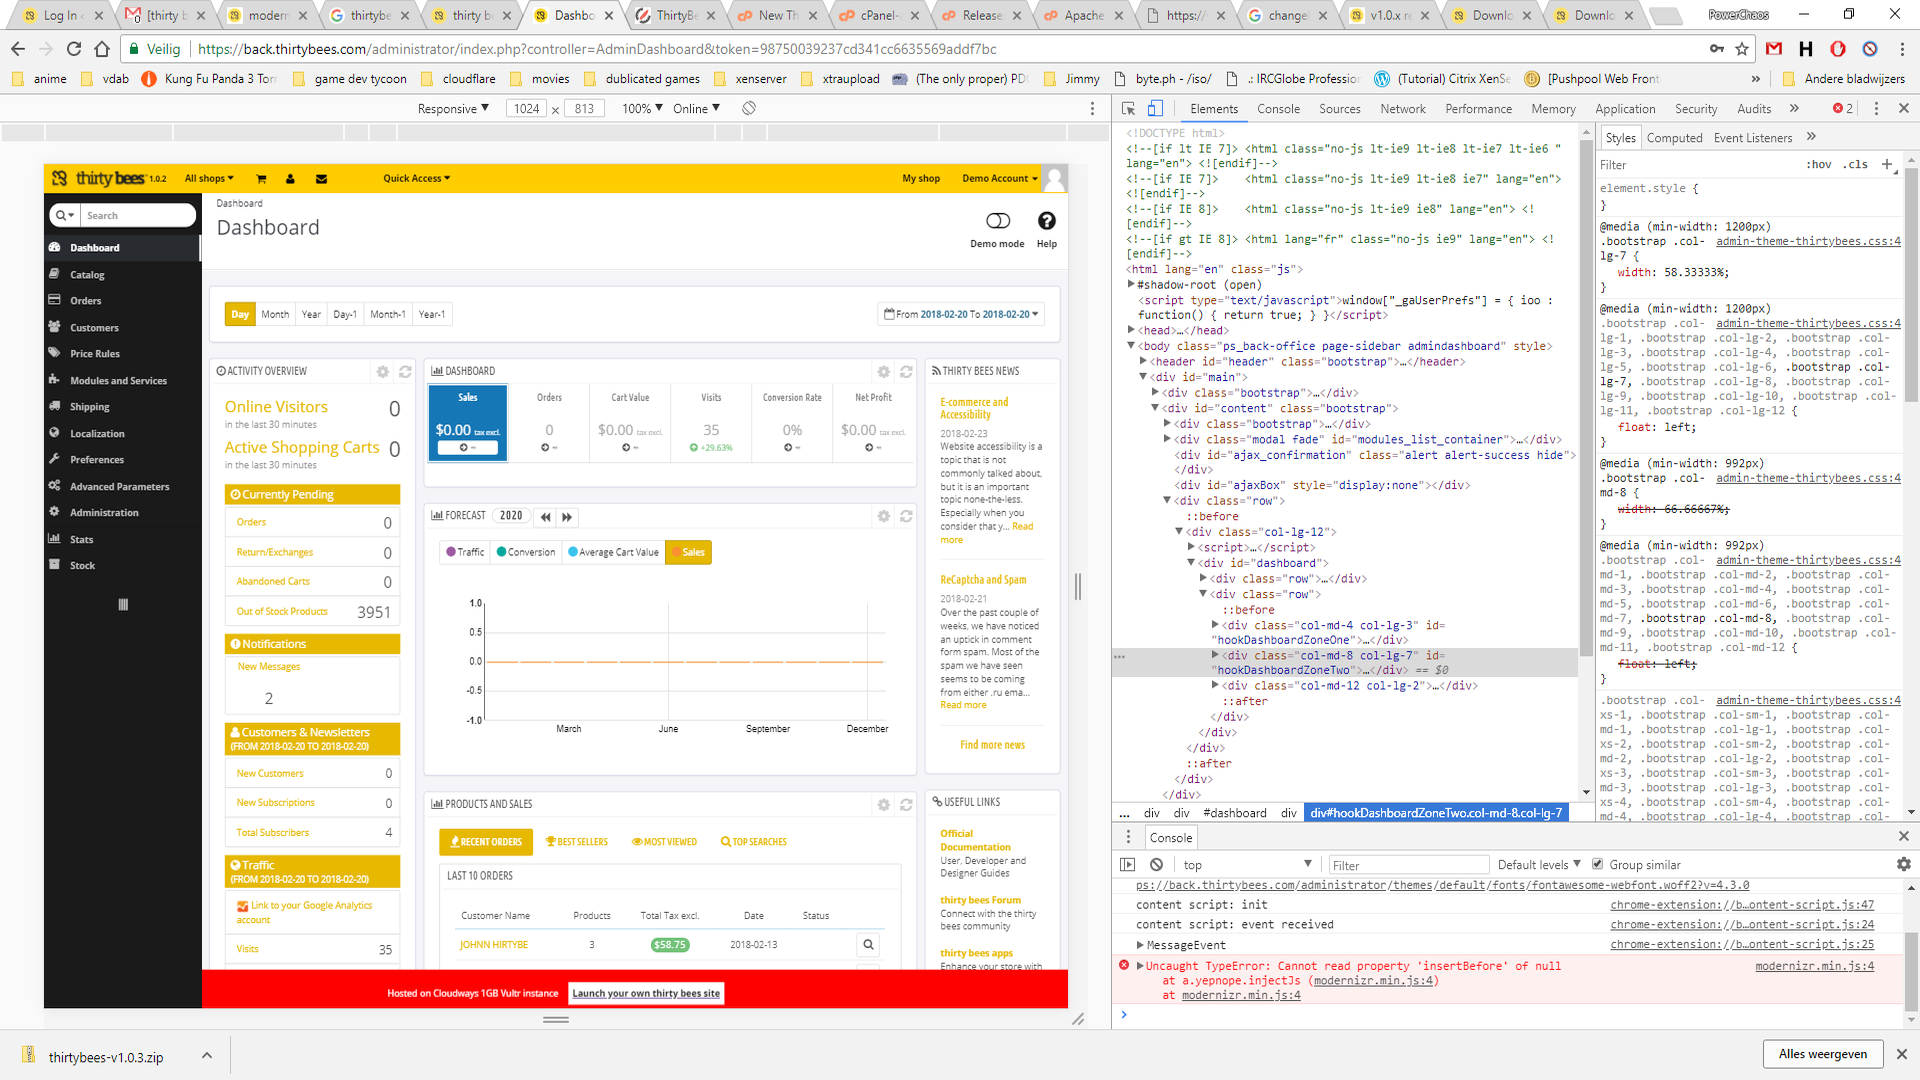Click the envelope messages icon in header

click(321, 179)
